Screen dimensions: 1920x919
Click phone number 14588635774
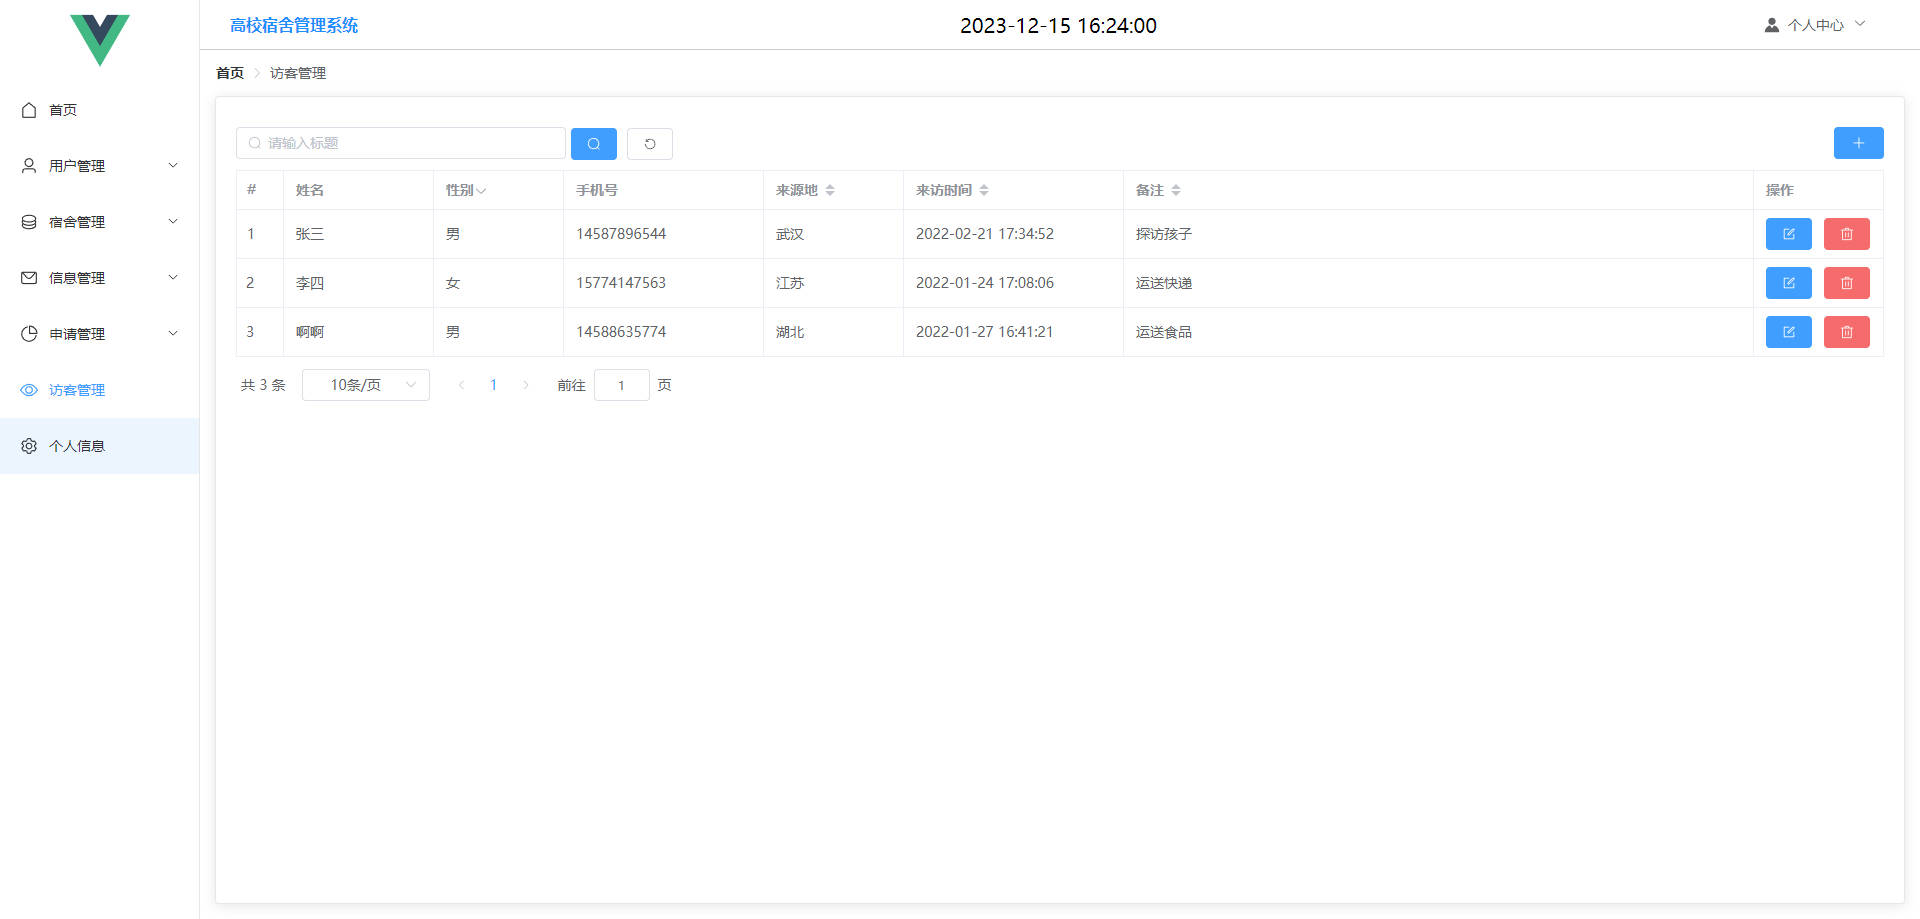[621, 332]
